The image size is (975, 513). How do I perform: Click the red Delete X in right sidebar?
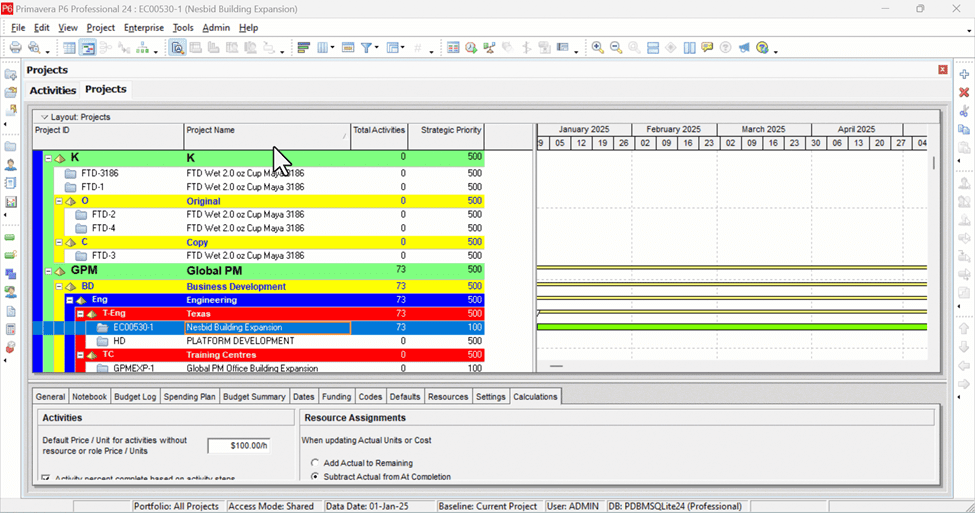[x=964, y=93]
